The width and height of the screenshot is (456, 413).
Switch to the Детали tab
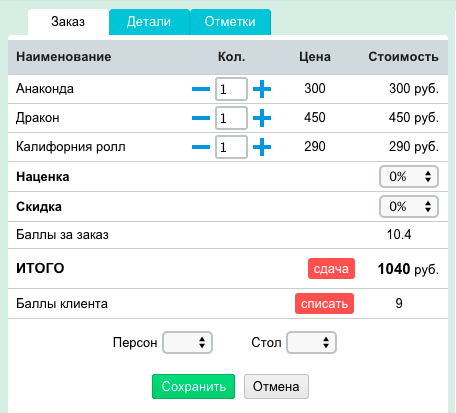pos(149,22)
